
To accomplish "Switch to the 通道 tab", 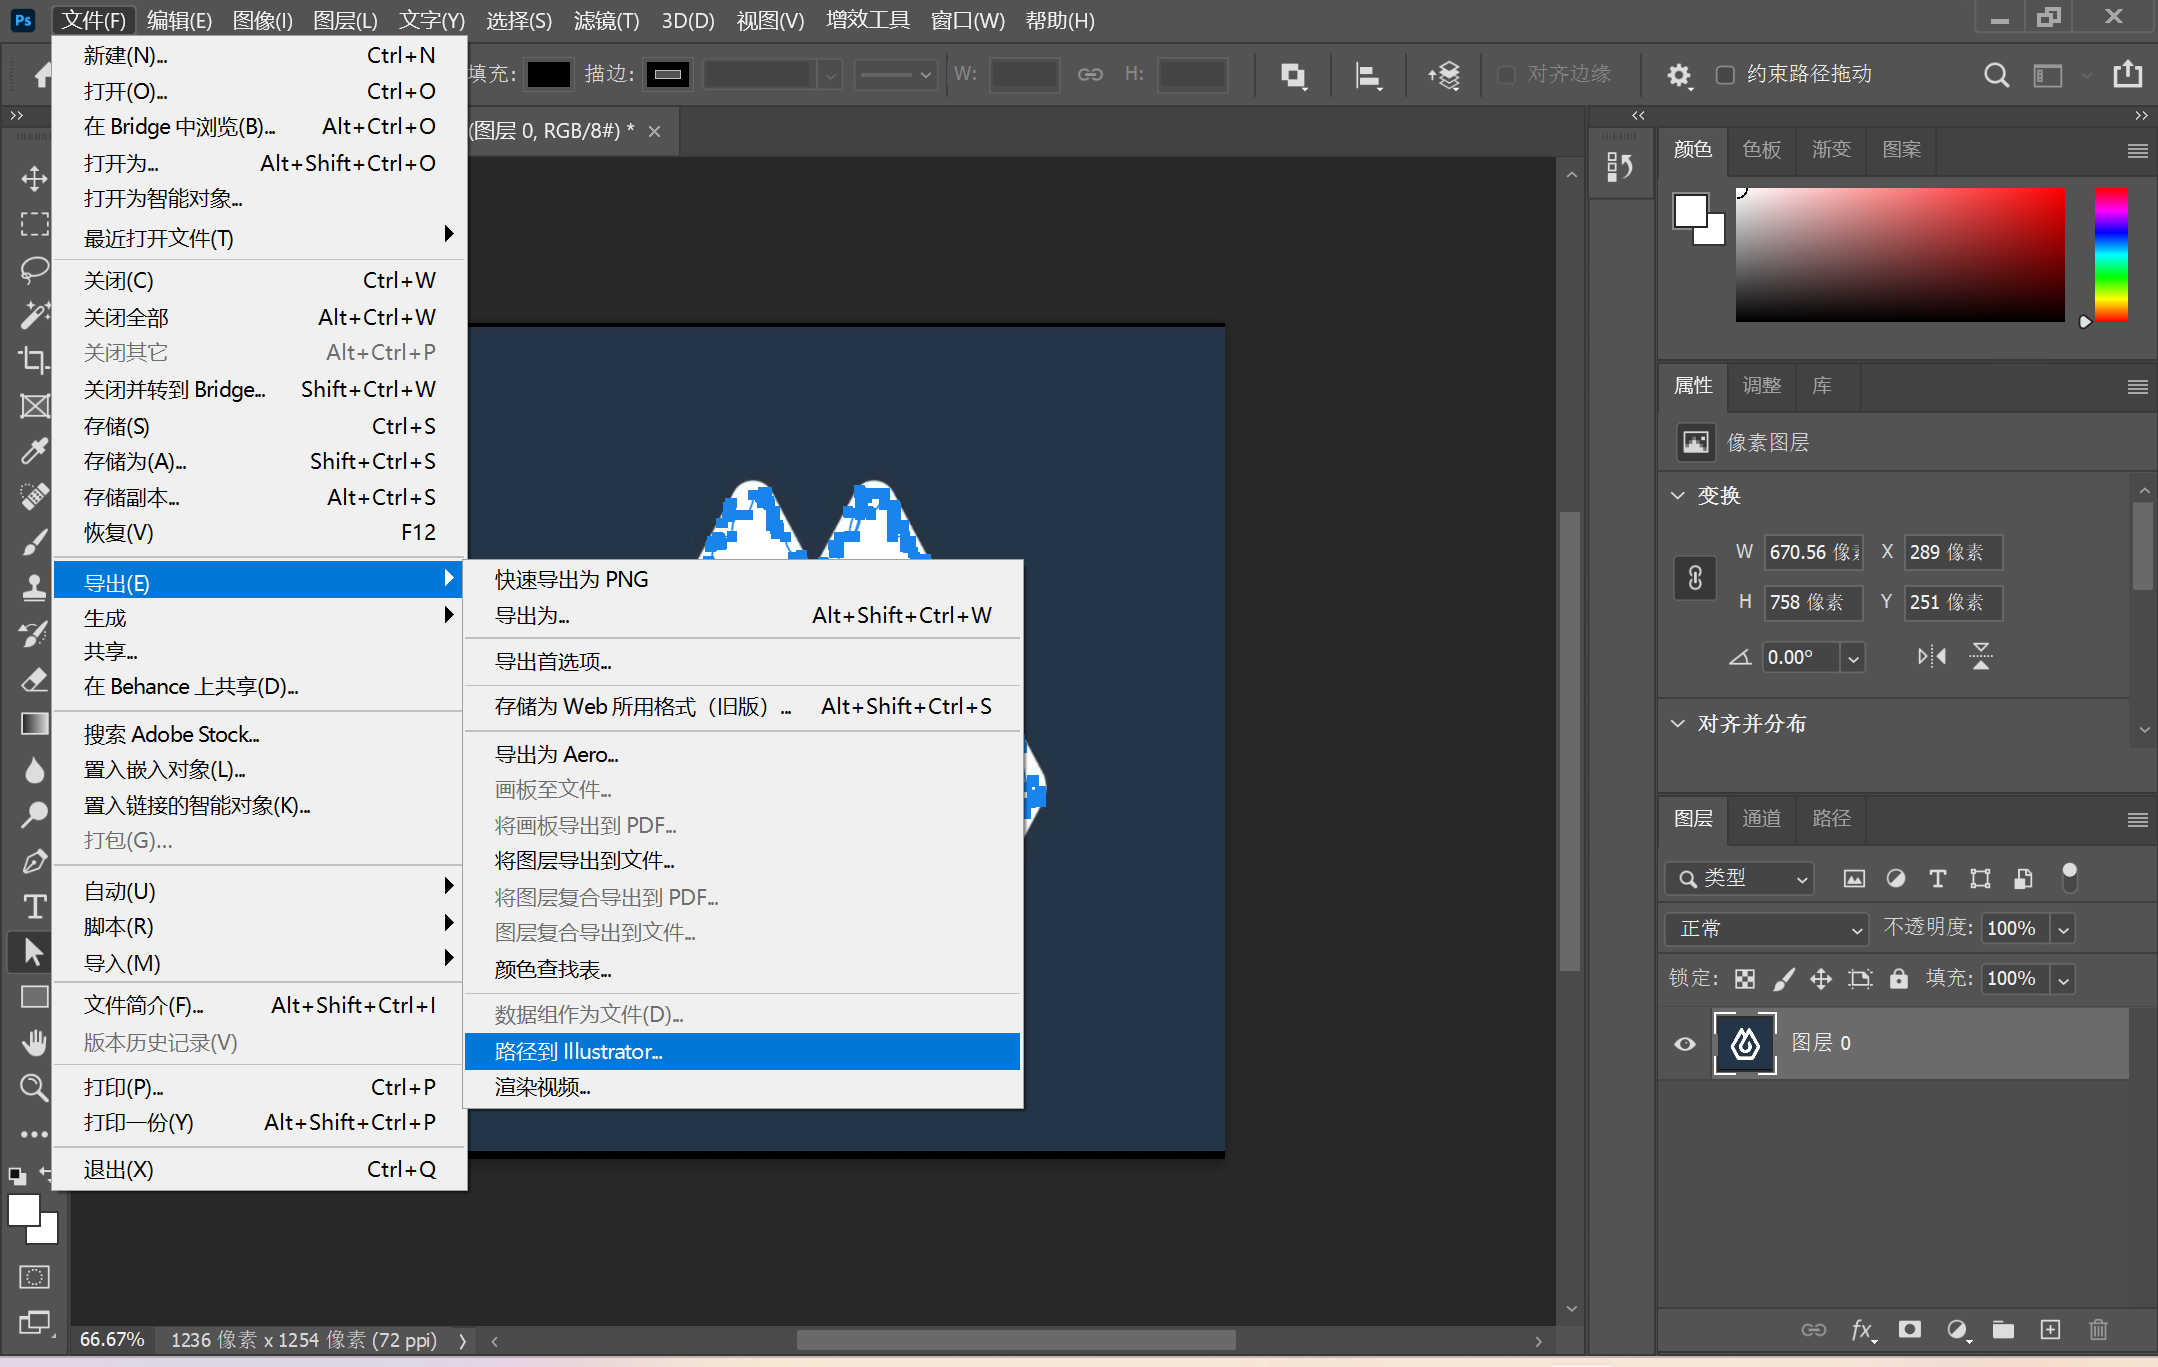I will click(1761, 819).
